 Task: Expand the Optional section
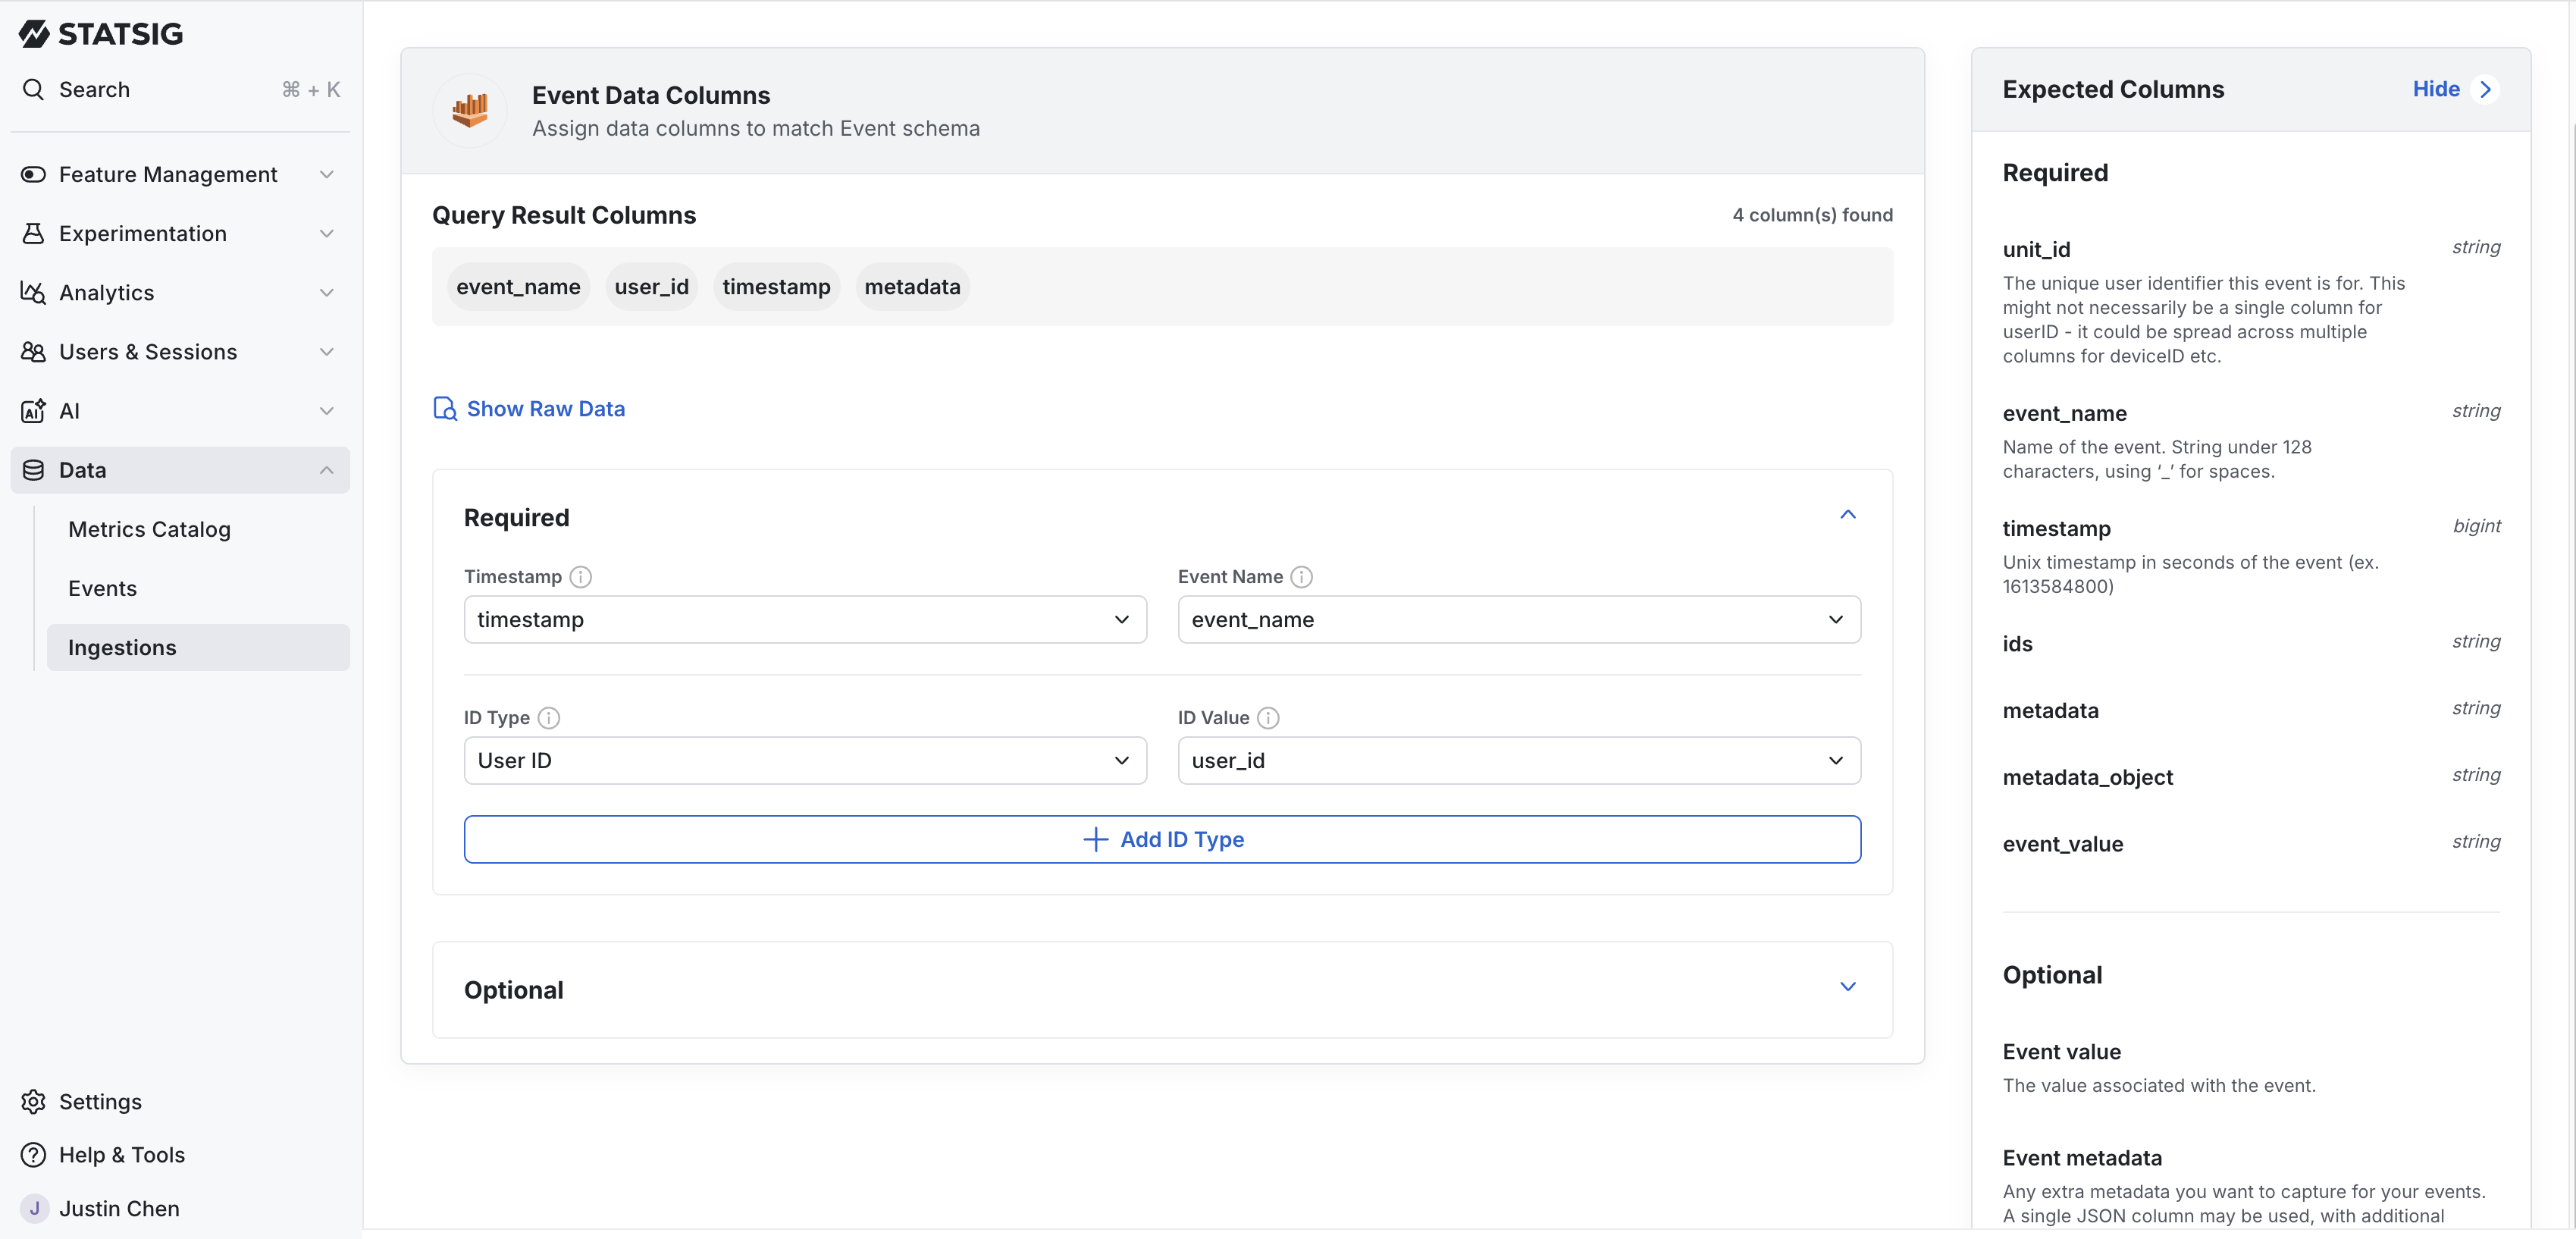coord(1848,986)
